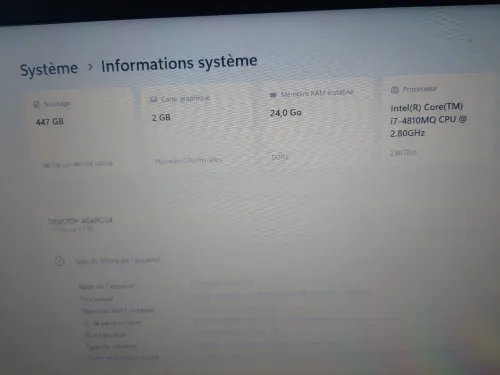
Task: Click the Informations système page title
Action: tap(179, 63)
